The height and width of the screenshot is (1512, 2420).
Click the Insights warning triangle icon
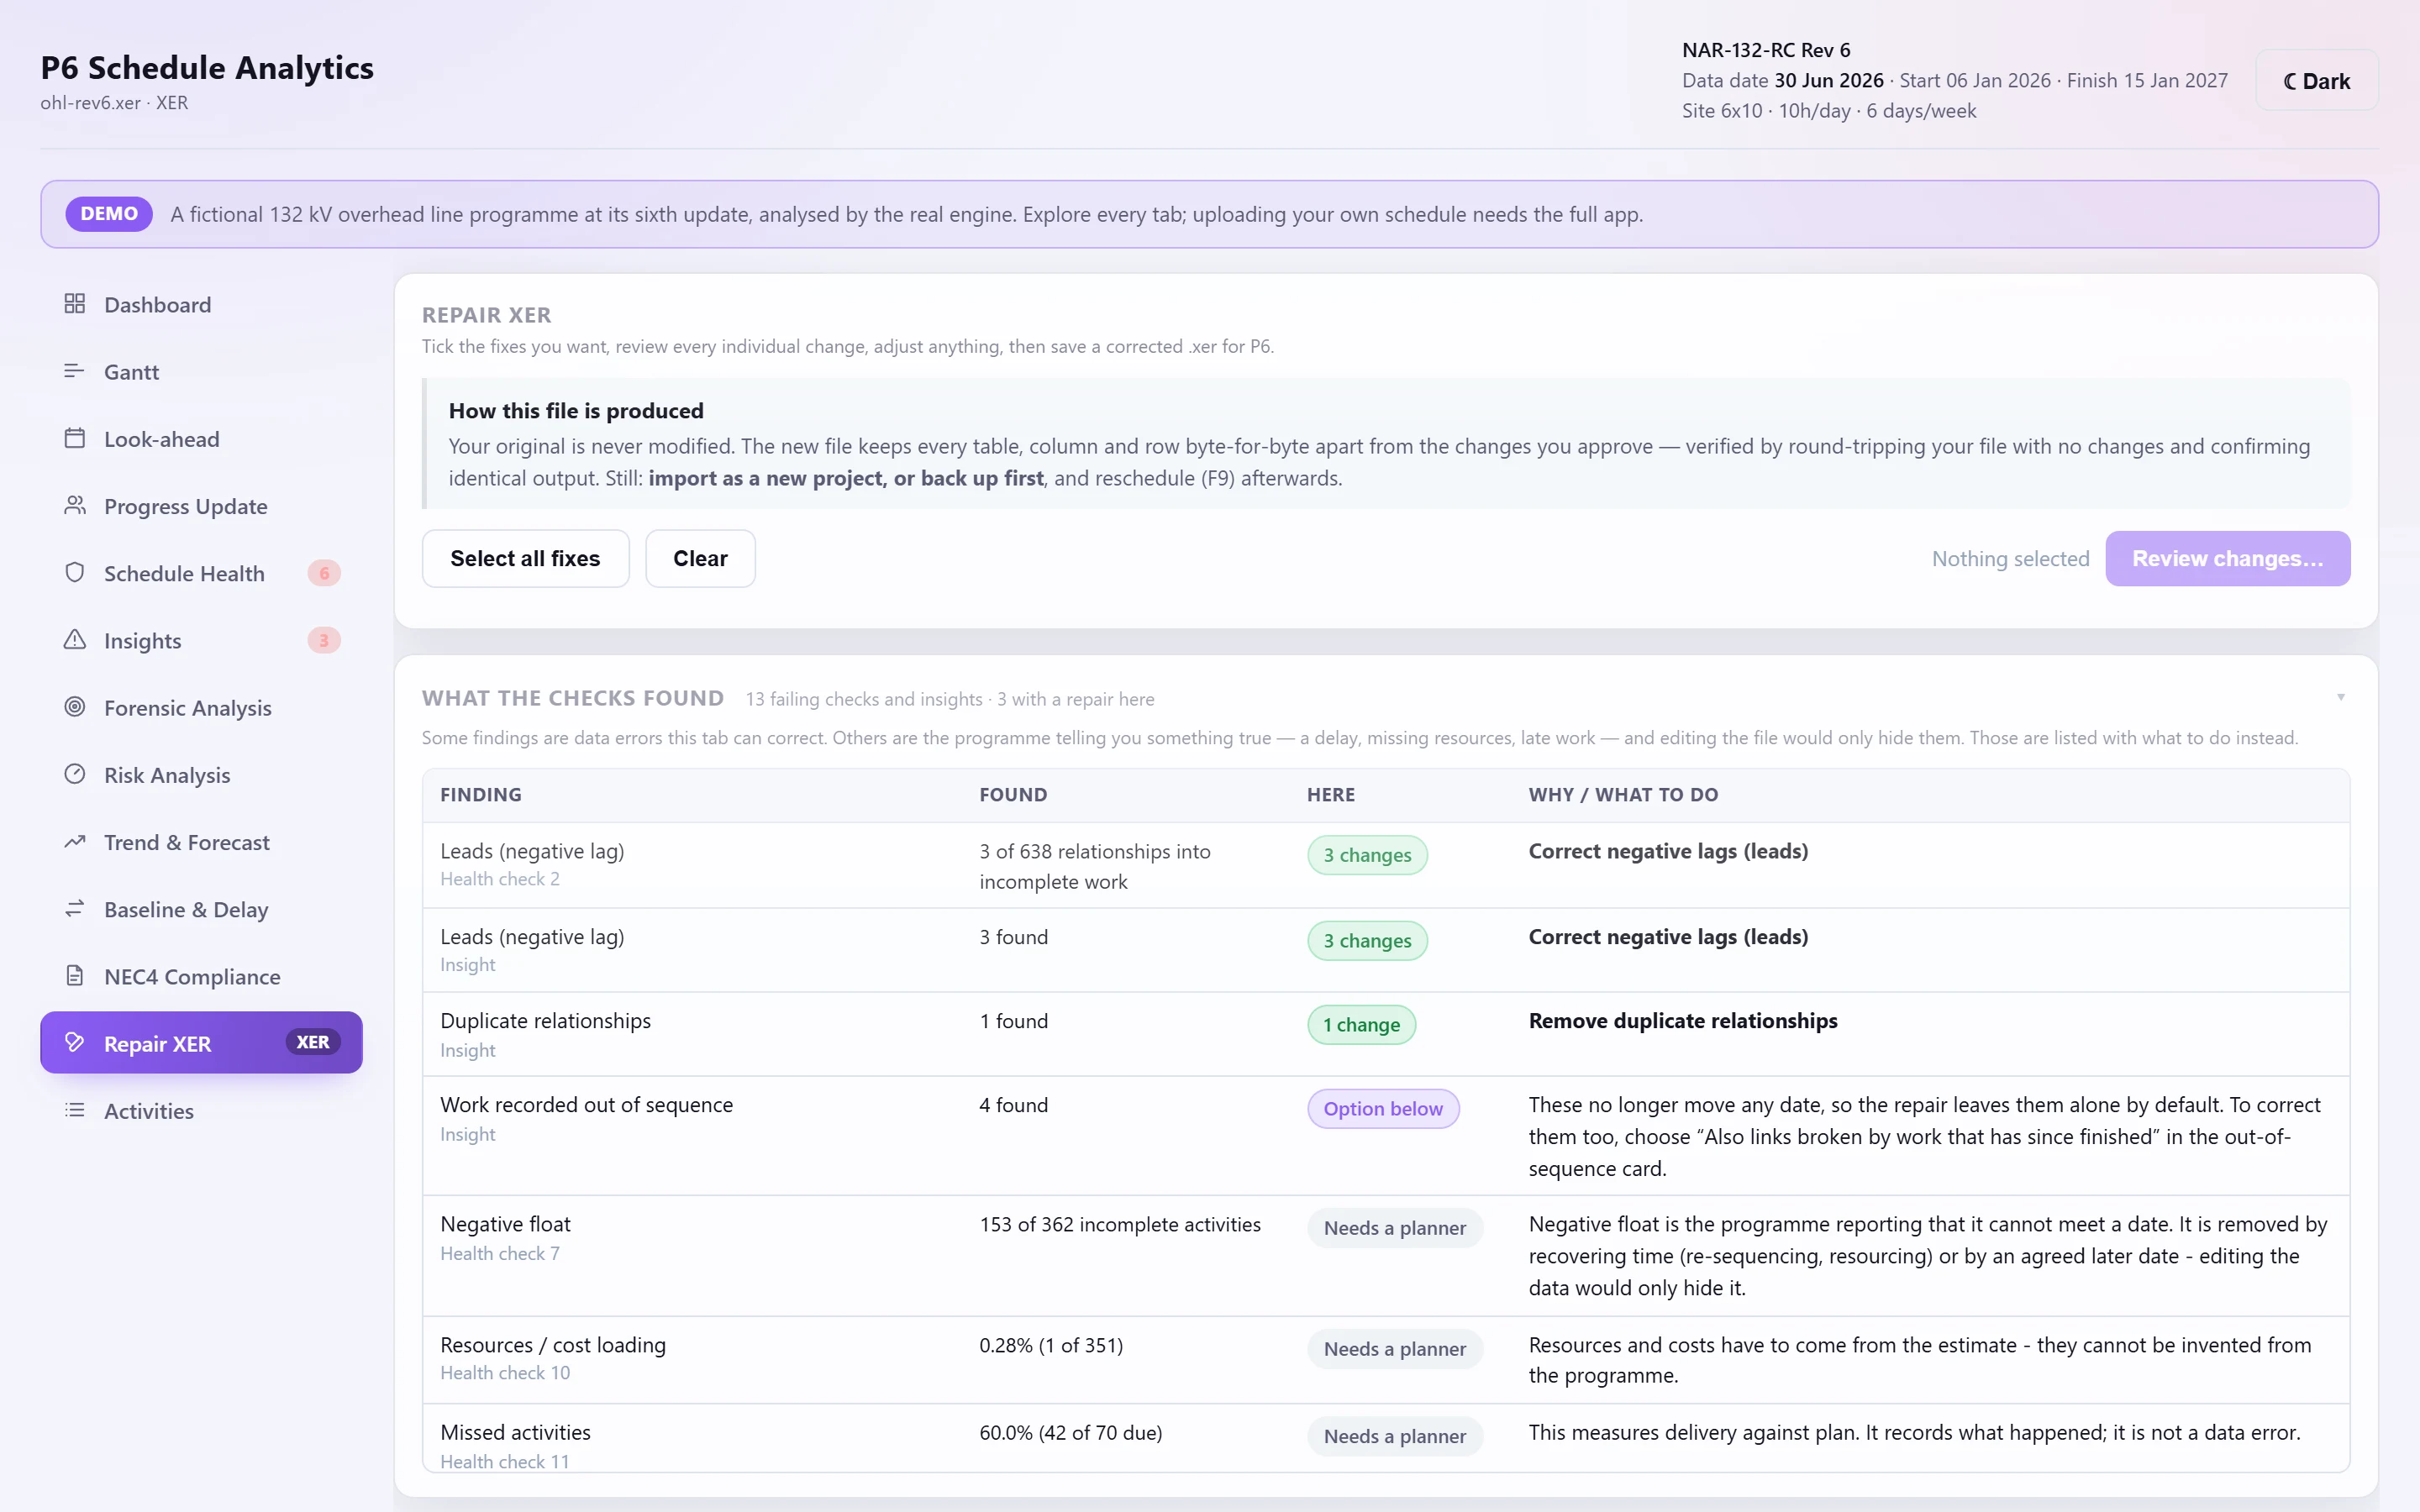tap(74, 640)
